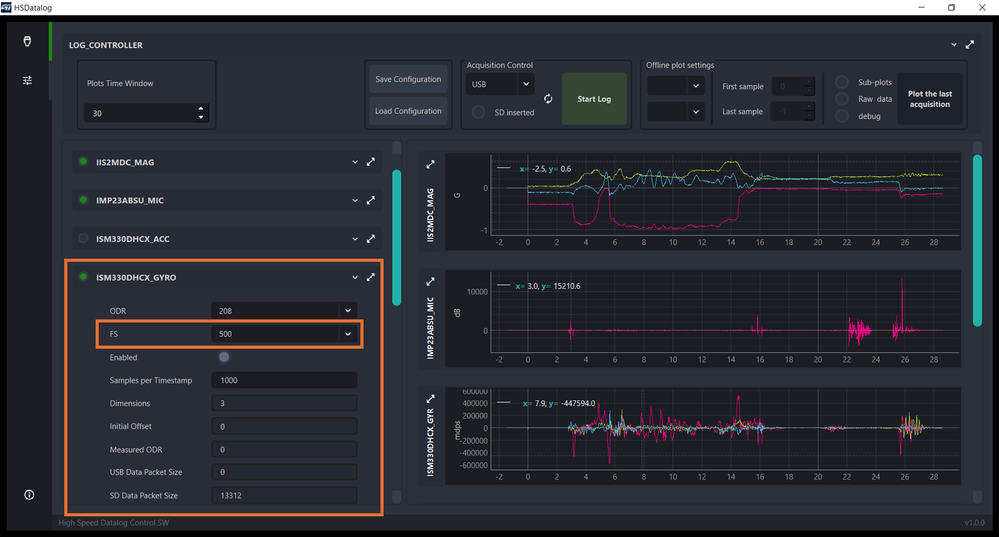The height and width of the screenshot is (537, 999).
Task: Click the IIS2MDC_MAG sensor name
Action: pyautogui.click(x=125, y=162)
